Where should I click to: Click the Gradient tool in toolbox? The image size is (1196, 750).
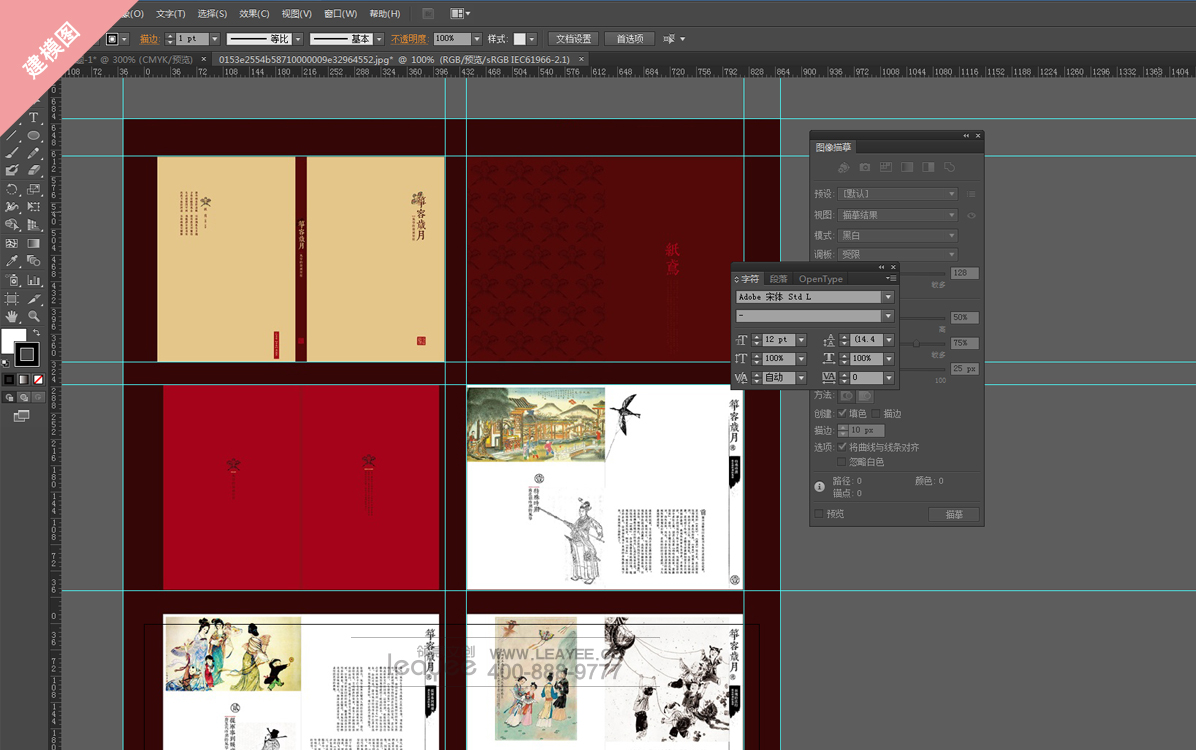coord(33,243)
